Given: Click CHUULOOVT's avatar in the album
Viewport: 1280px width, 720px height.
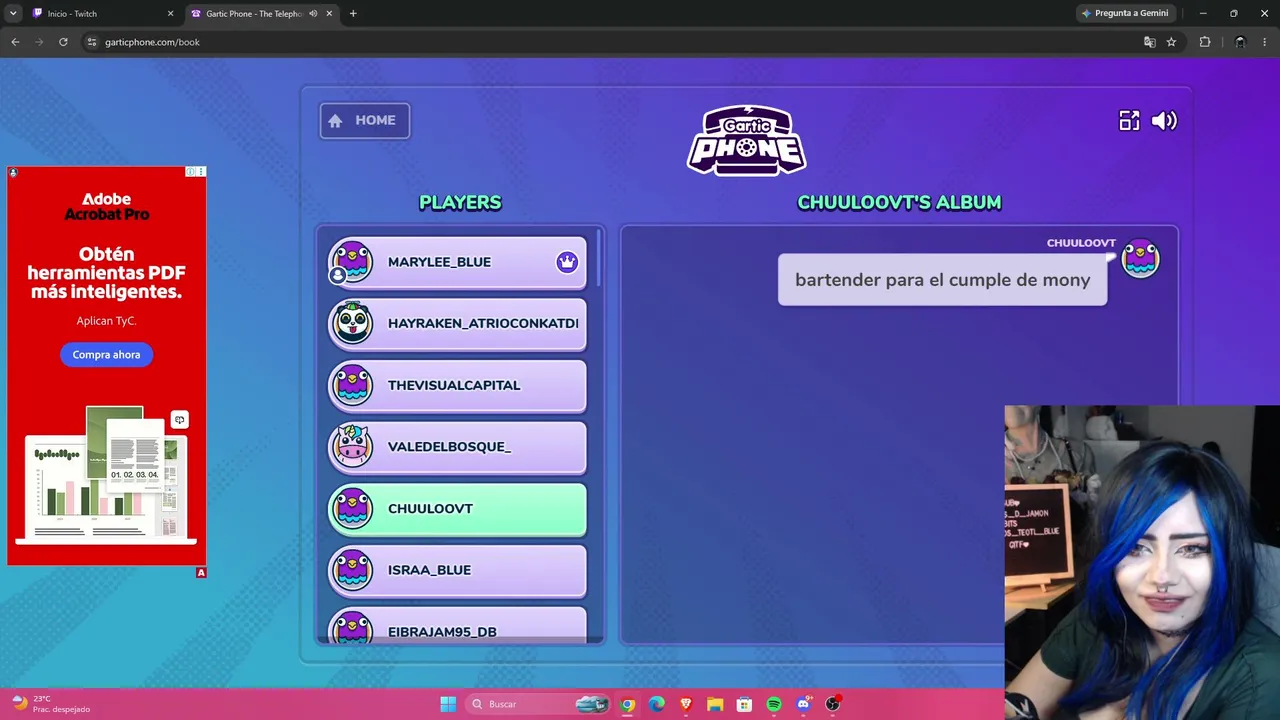Looking at the screenshot, I should pos(1140,259).
